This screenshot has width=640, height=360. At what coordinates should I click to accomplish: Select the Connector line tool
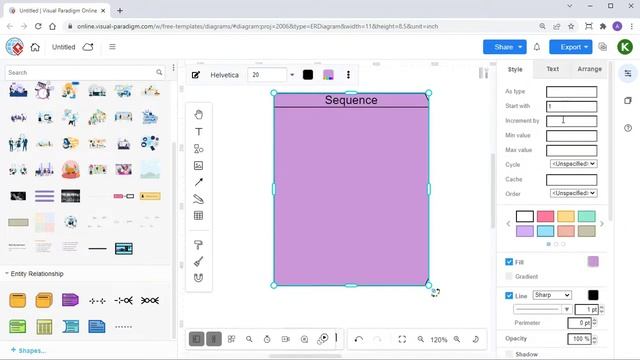tap(198, 182)
